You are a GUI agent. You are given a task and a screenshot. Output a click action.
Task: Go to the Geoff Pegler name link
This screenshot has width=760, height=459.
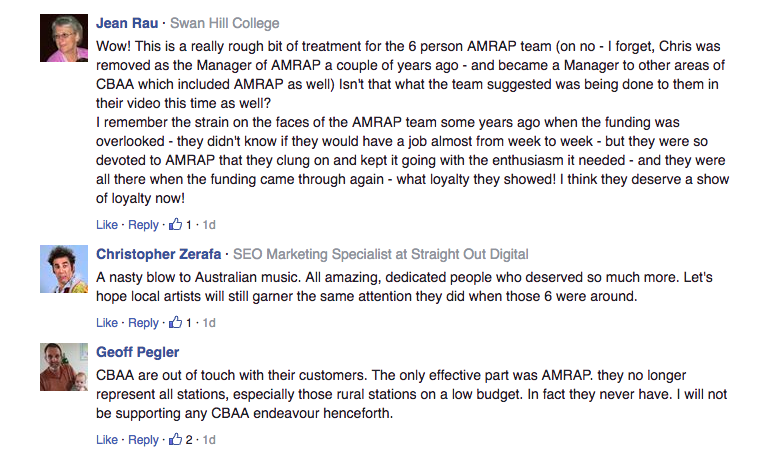tap(138, 352)
